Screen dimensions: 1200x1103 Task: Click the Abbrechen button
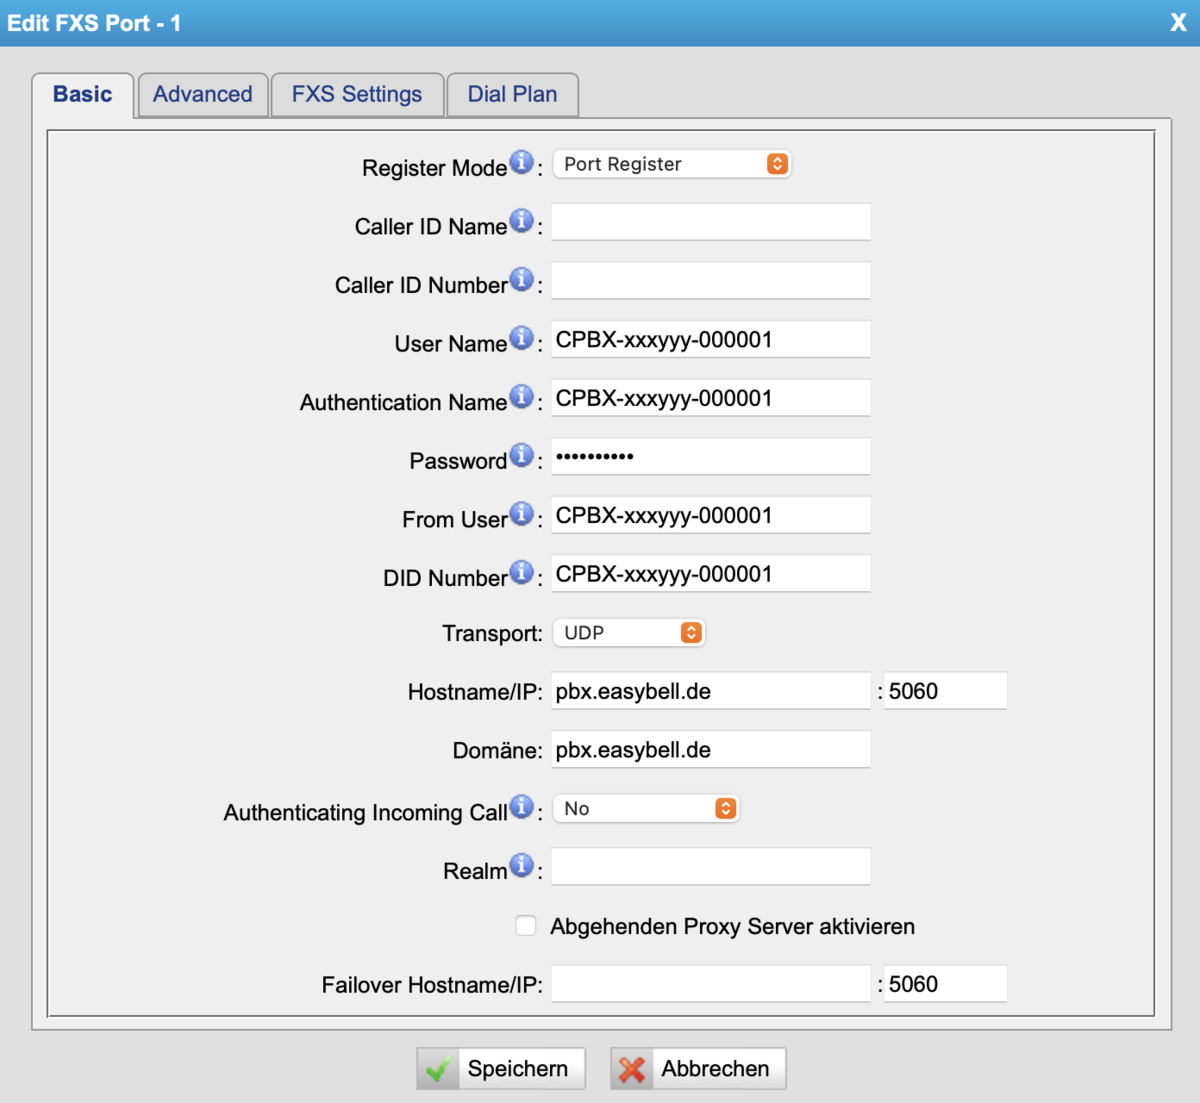(x=698, y=1069)
